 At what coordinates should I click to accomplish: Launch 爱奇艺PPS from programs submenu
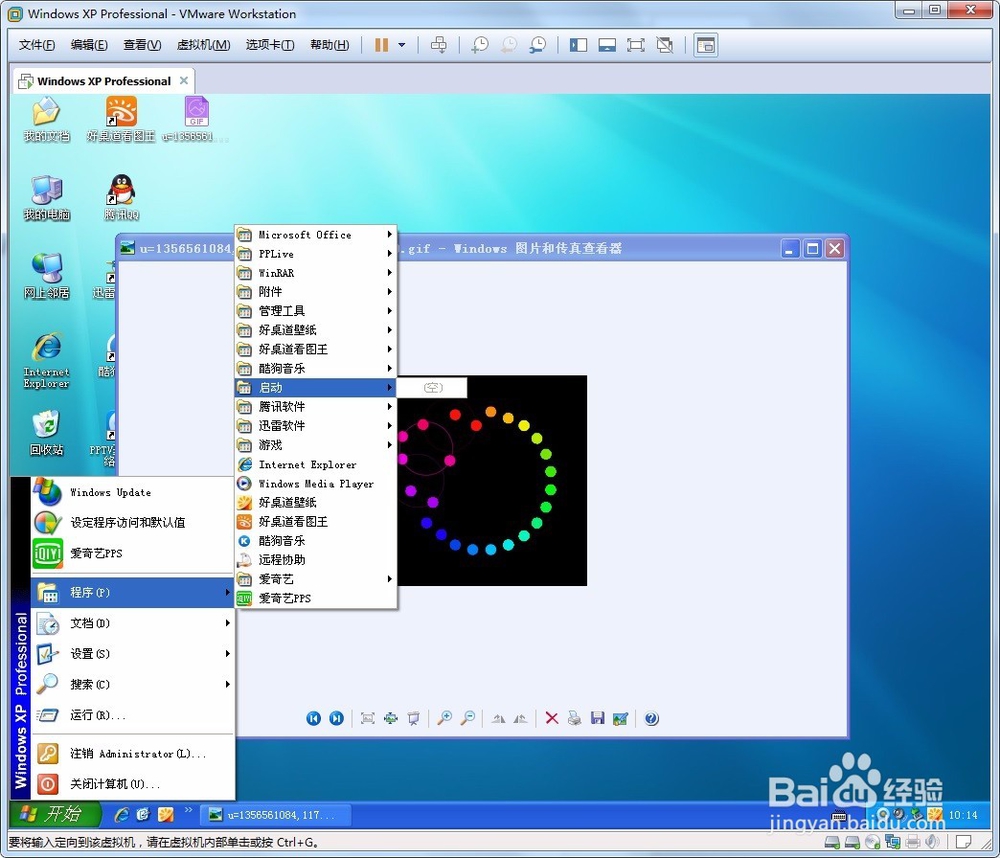point(316,598)
